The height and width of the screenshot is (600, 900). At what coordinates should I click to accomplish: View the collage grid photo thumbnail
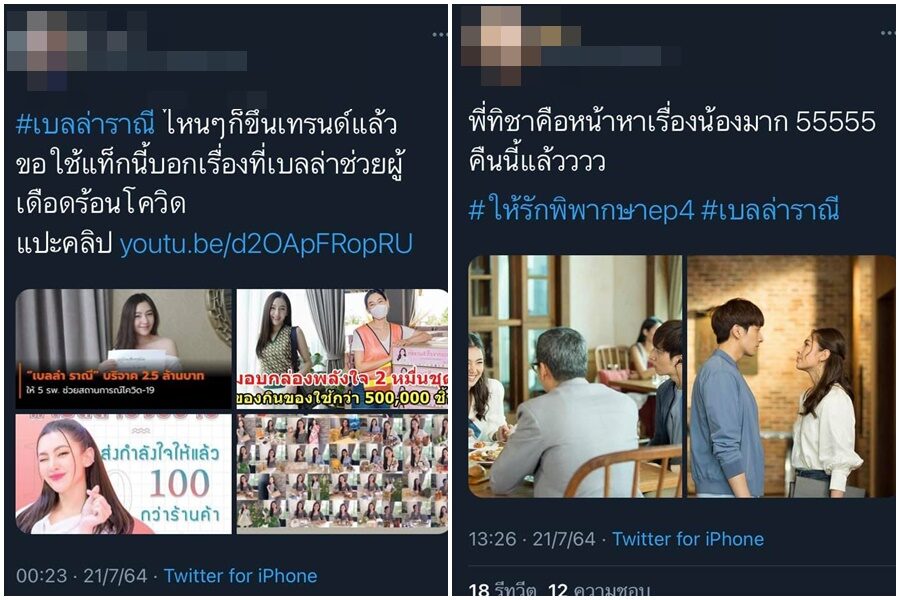342,474
